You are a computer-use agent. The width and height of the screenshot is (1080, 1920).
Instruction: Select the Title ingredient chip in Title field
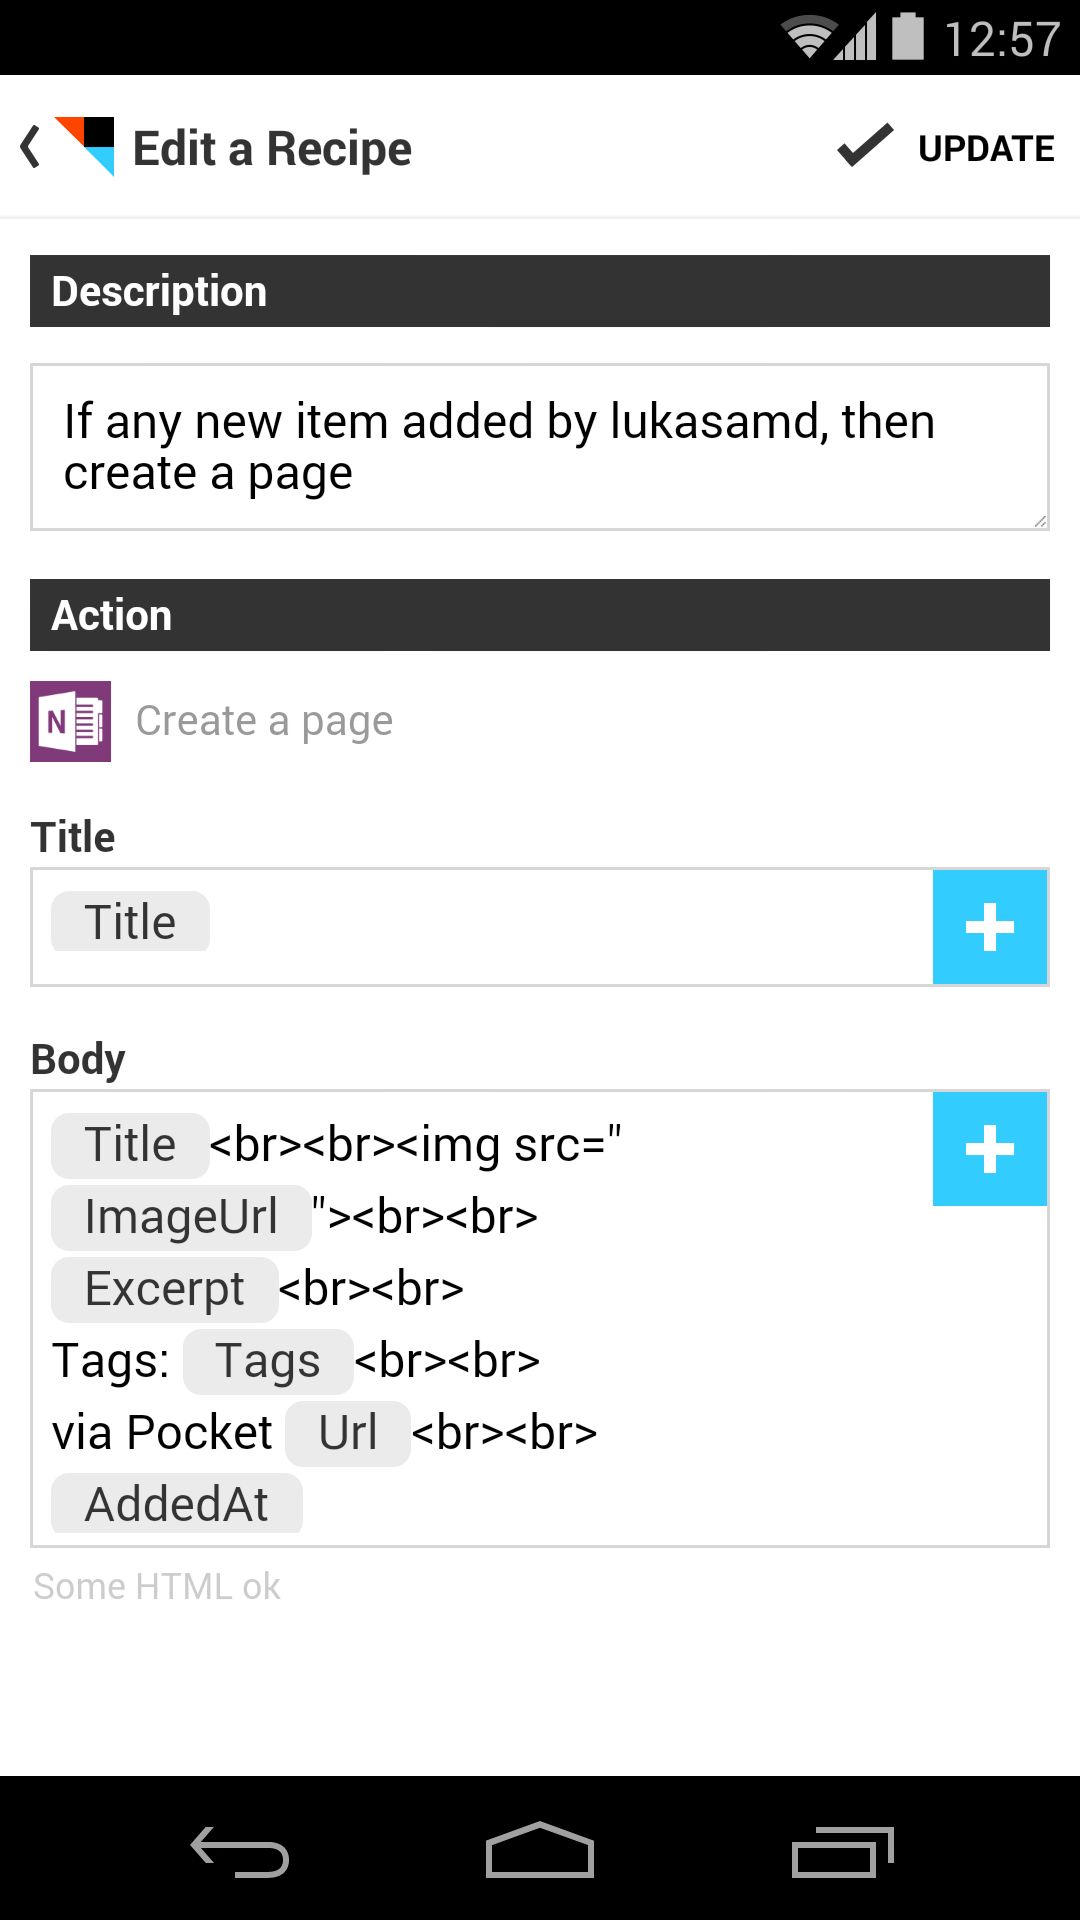(x=130, y=922)
